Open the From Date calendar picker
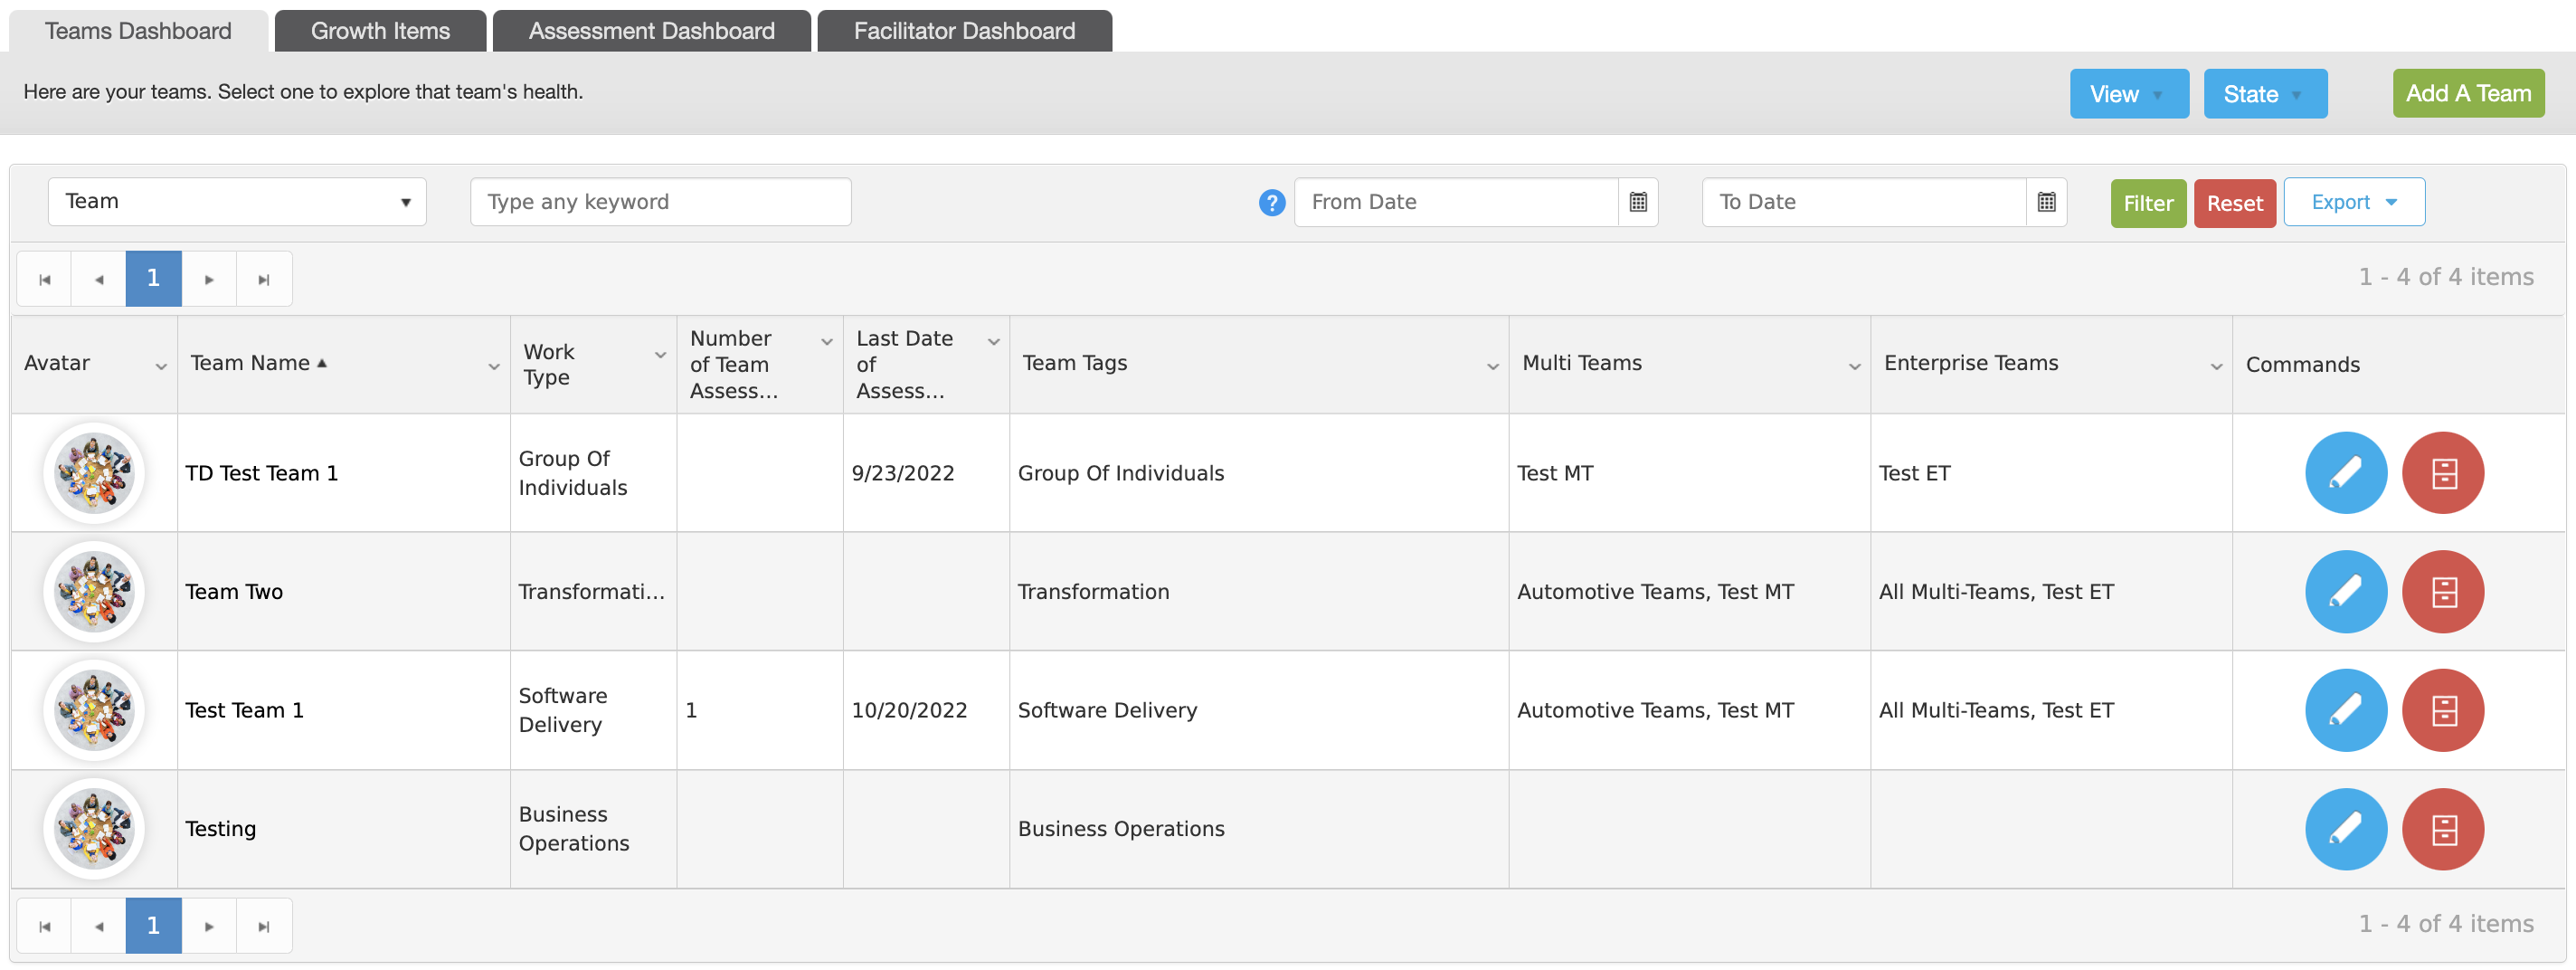2576x970 pixels. pyautogui.click(x=1638, y=202)
